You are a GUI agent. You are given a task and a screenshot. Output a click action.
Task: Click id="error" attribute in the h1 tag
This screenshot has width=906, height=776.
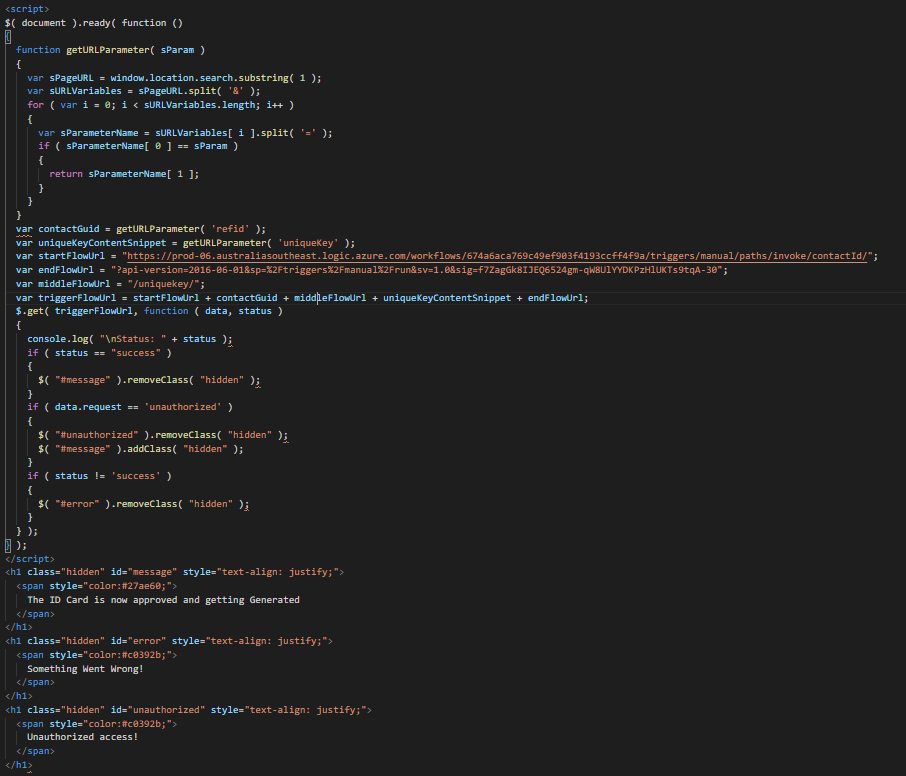pyautogui.click(x=138, y=641)
